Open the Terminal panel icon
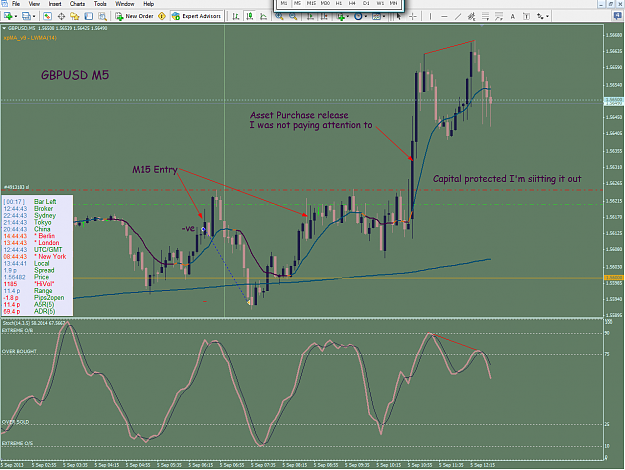Image resolution: width=625 pixels, height=470 pixels. tap(88, 16)
